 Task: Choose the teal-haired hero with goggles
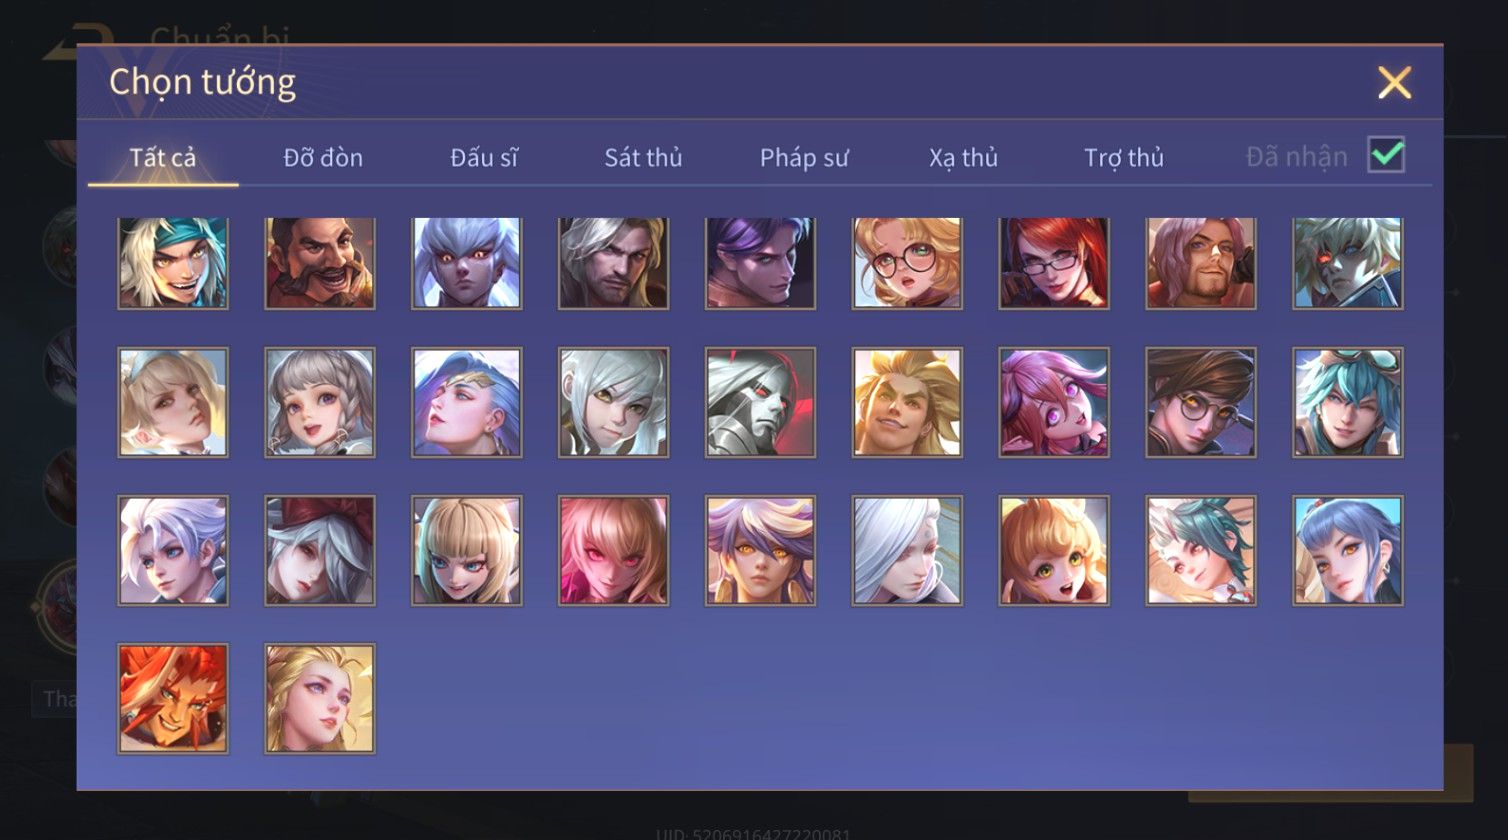1348,402
